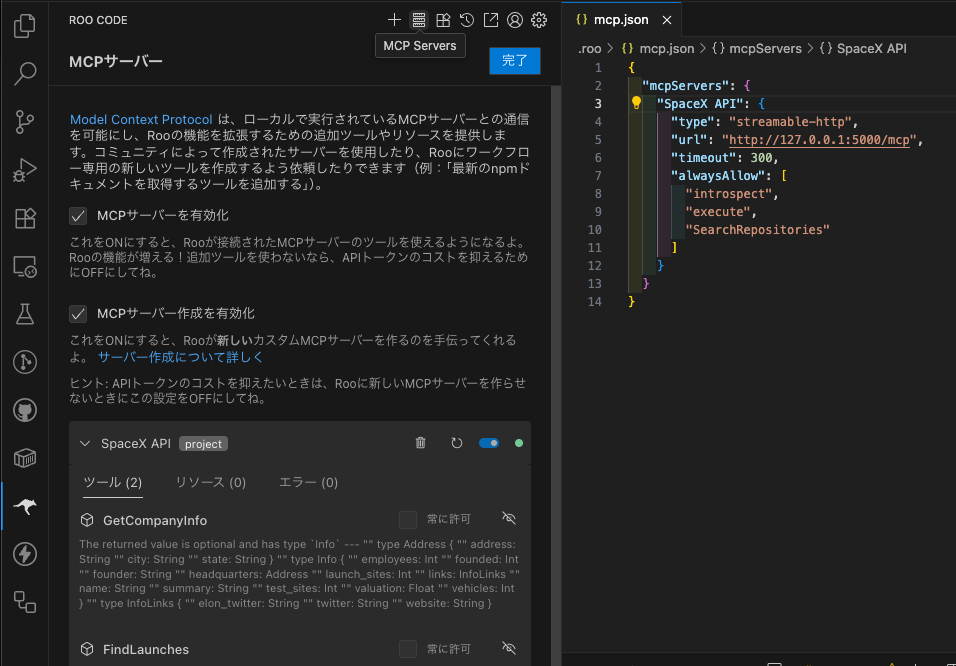Start a new task with plus icon
The height and width of the screenshot is (666, 956).
click(394, 20)
